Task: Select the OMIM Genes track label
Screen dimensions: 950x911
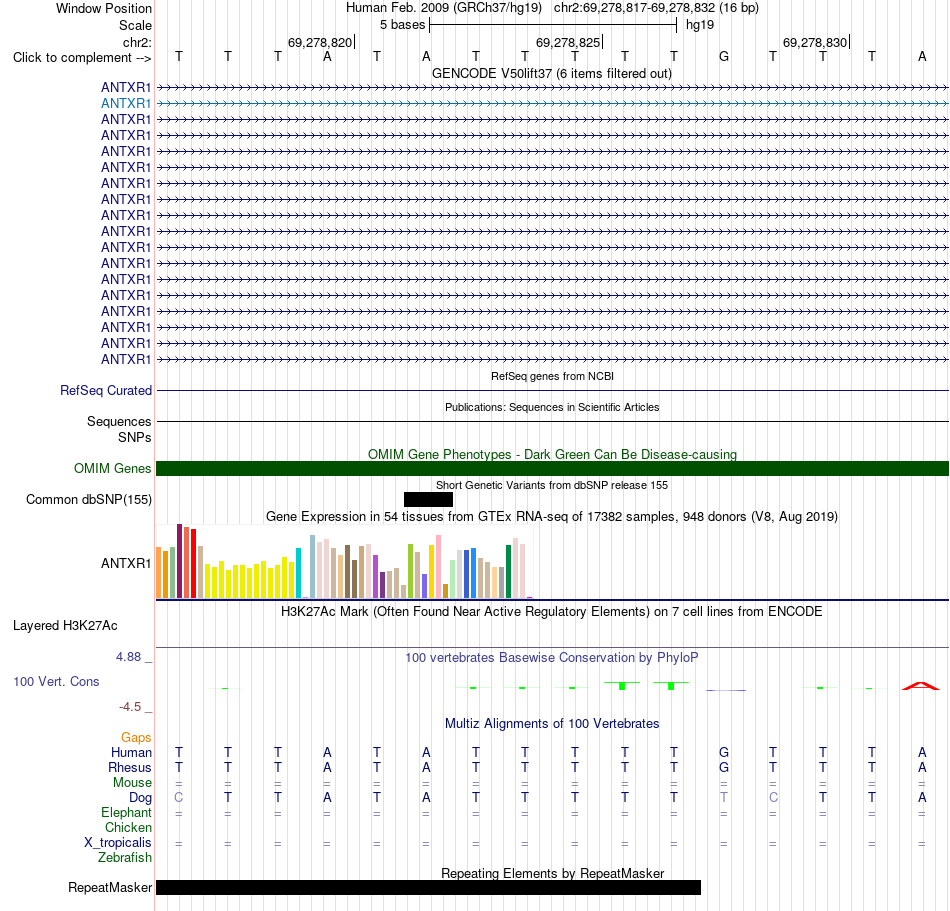Action: click(112, 468)
